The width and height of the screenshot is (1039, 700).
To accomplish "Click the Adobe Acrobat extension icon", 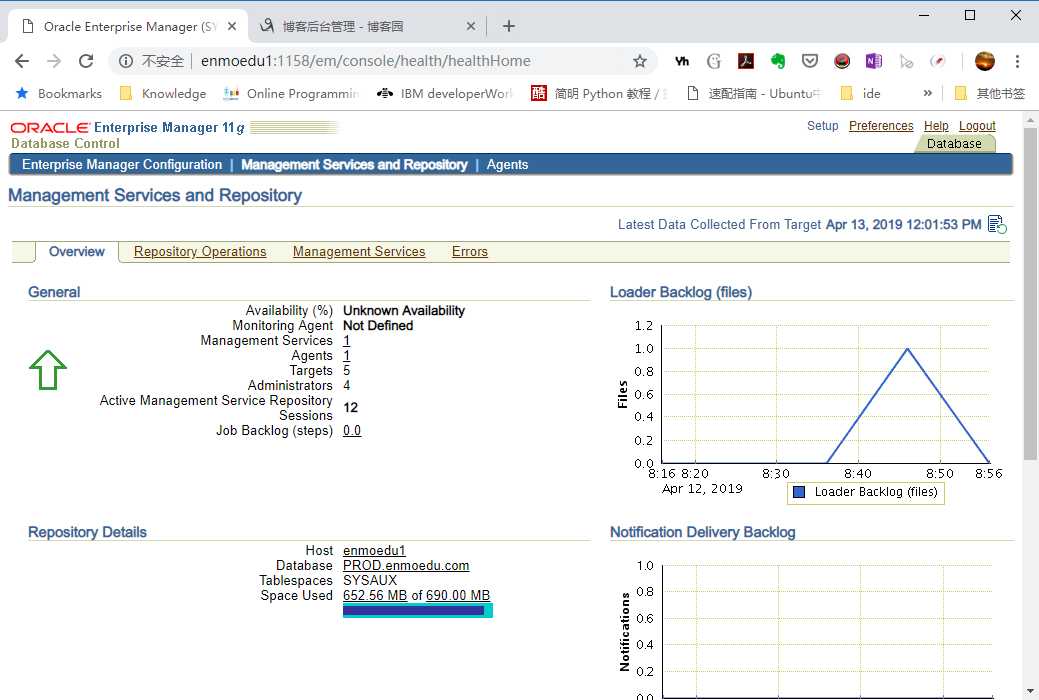I will (x=745, y=61).
